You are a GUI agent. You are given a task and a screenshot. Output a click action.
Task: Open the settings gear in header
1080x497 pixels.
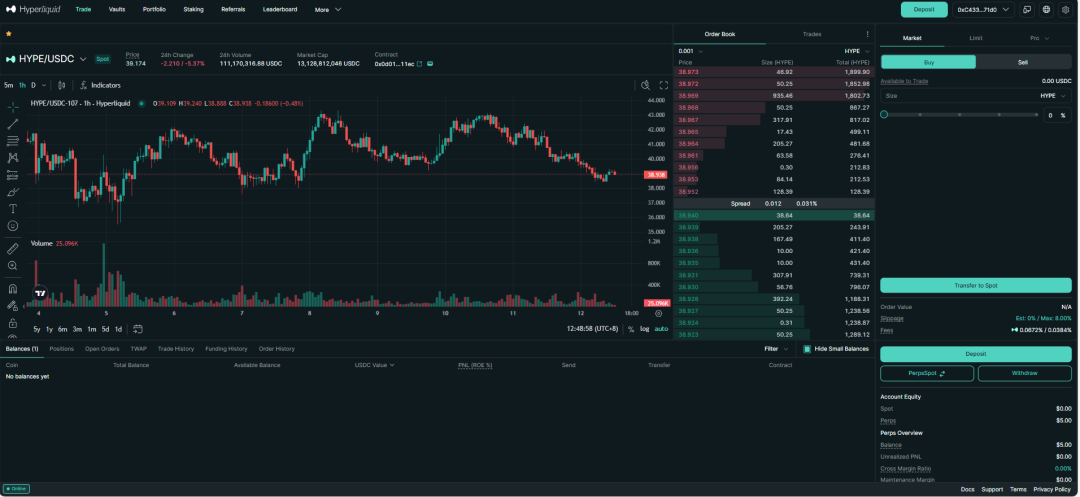point(1066,10)
